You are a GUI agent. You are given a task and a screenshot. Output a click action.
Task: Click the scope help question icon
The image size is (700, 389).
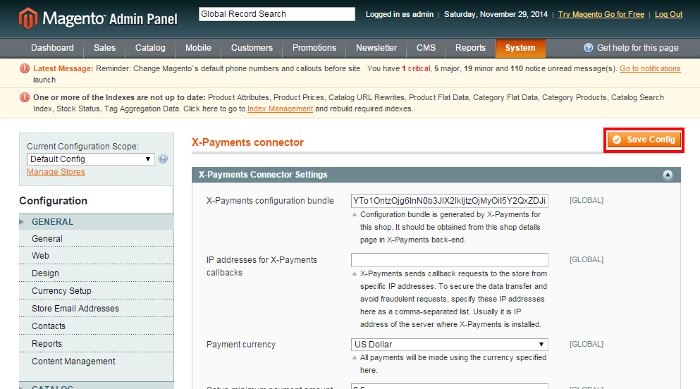point(163,159)
